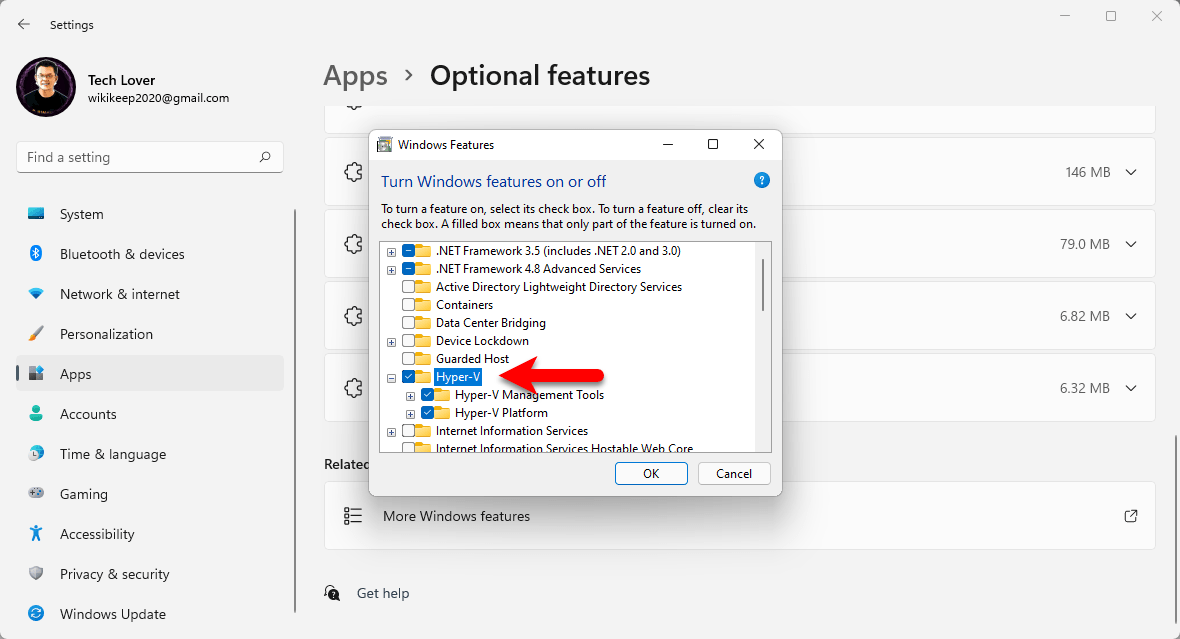Enable Active Directory Lightweight Directory Services
1180x639 pixels.
pyautogui.click(x=409, y=287)
